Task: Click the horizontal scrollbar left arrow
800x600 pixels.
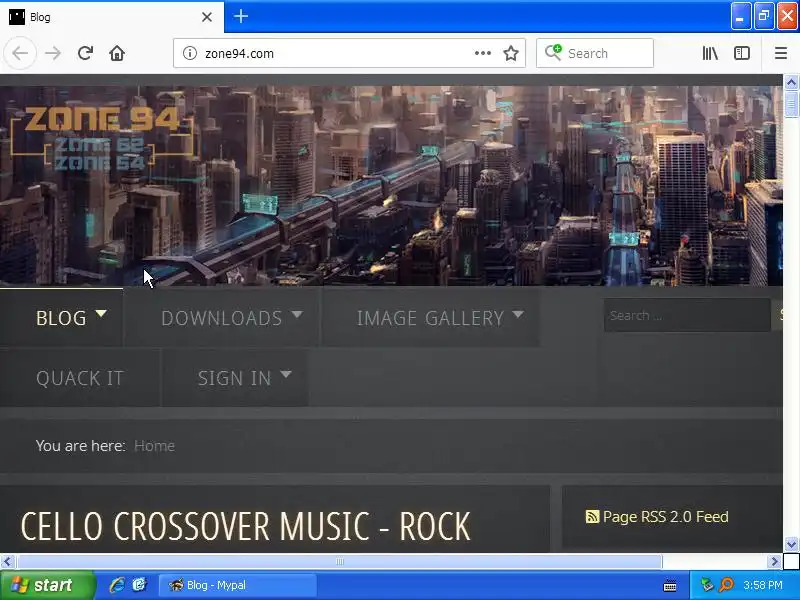Action: point(7,562)
